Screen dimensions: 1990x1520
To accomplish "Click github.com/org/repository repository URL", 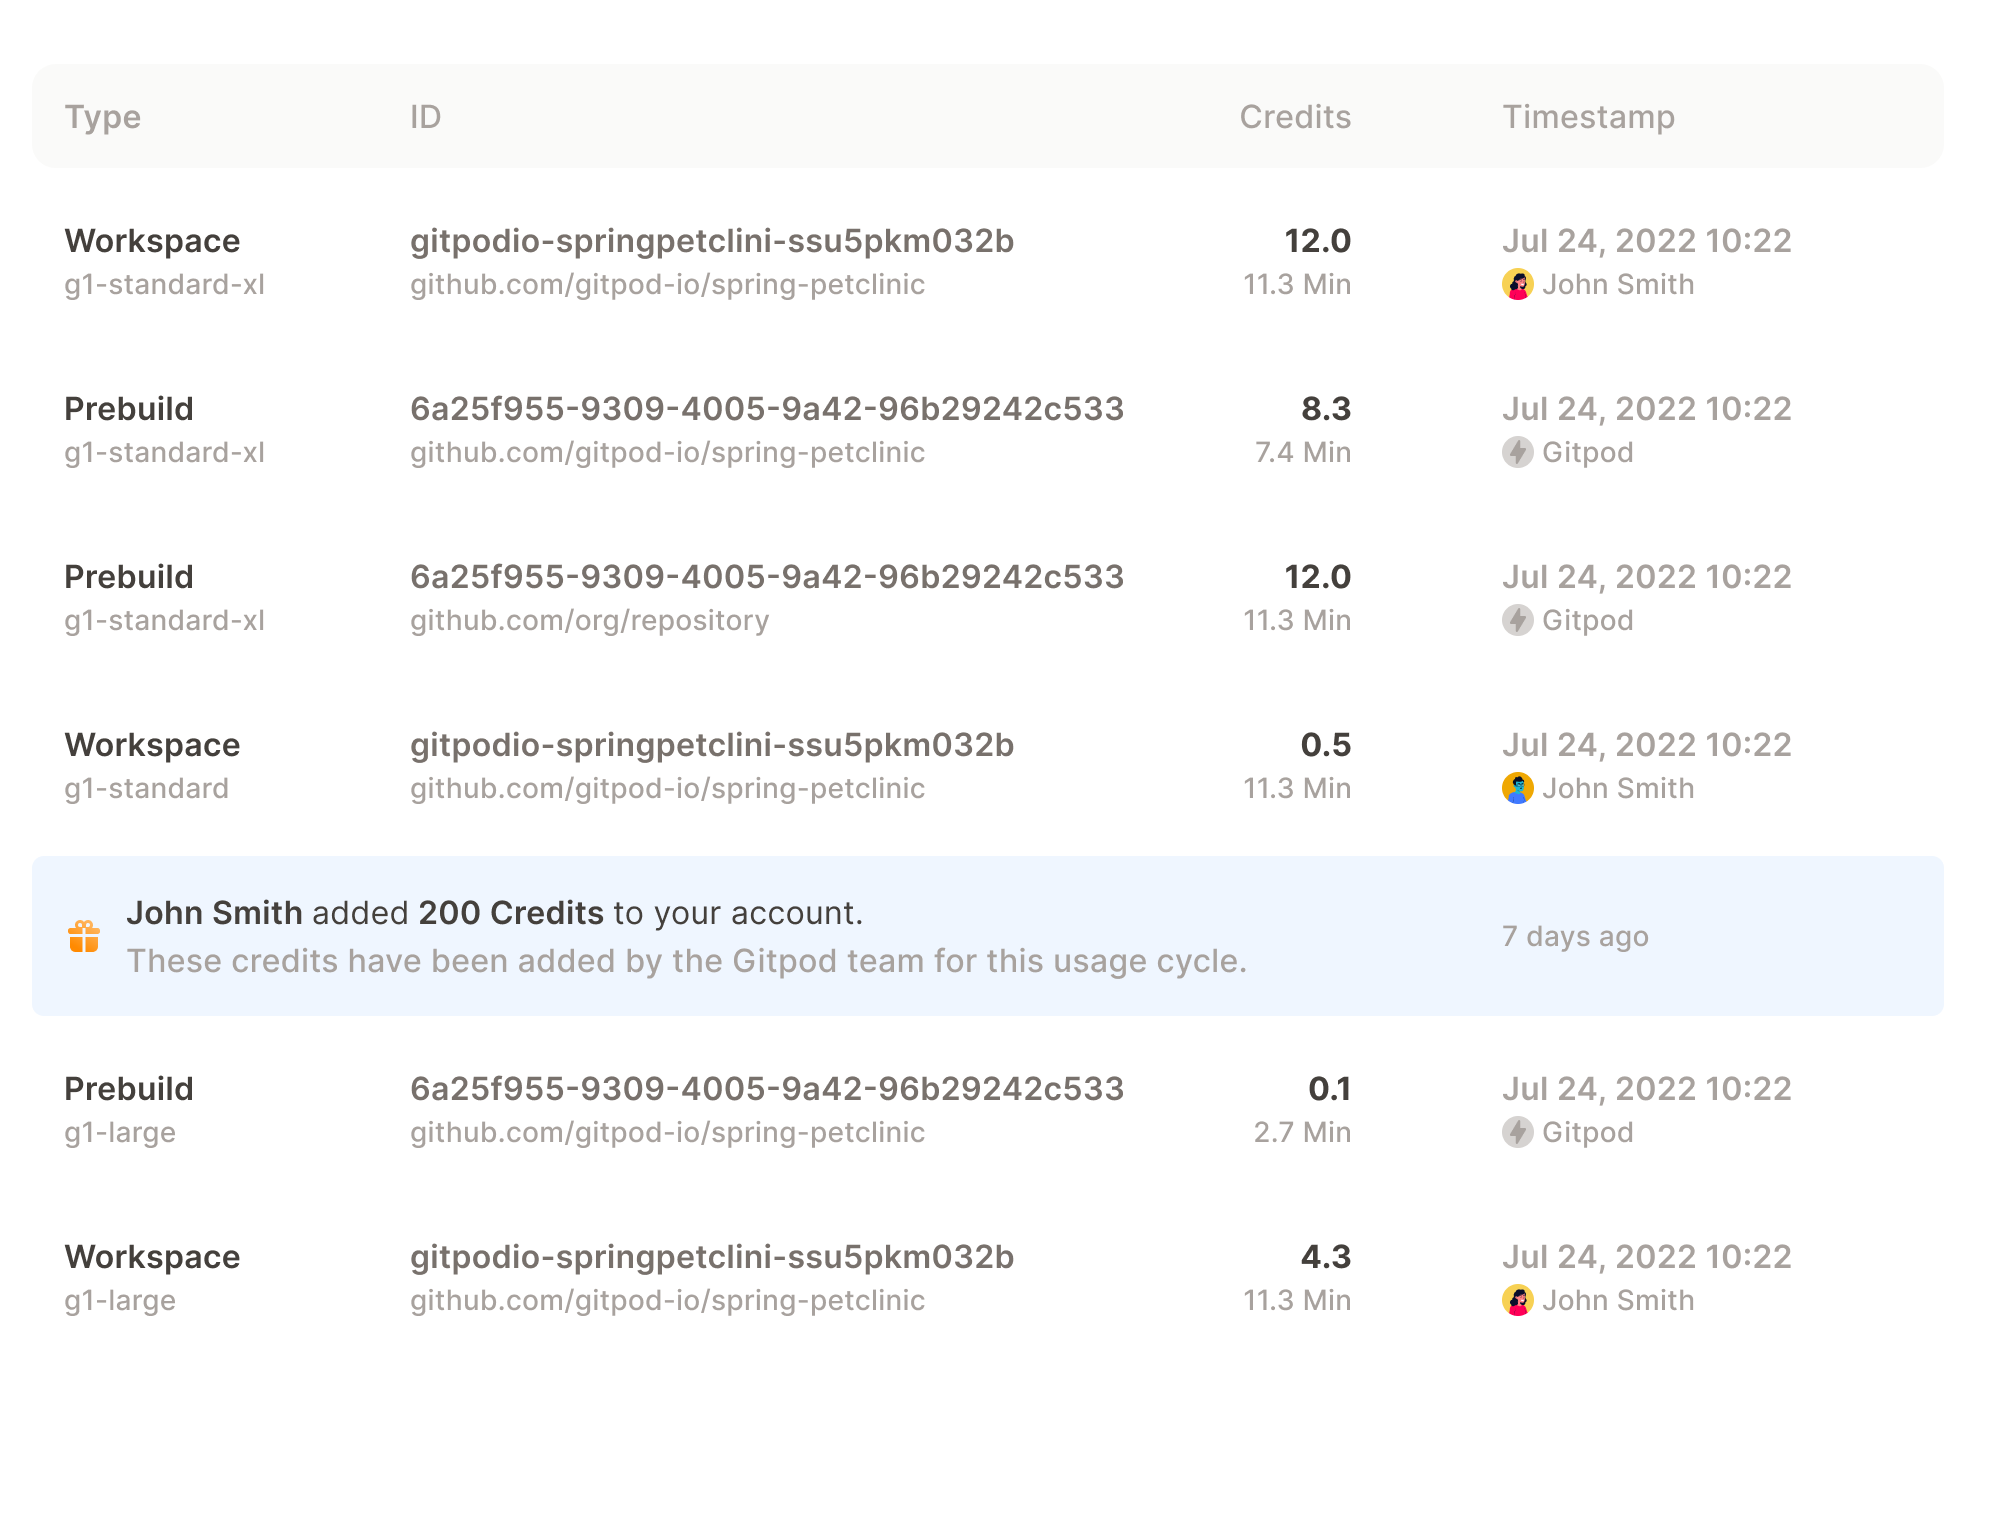I will pyautogui.click(x=590, y=621).
